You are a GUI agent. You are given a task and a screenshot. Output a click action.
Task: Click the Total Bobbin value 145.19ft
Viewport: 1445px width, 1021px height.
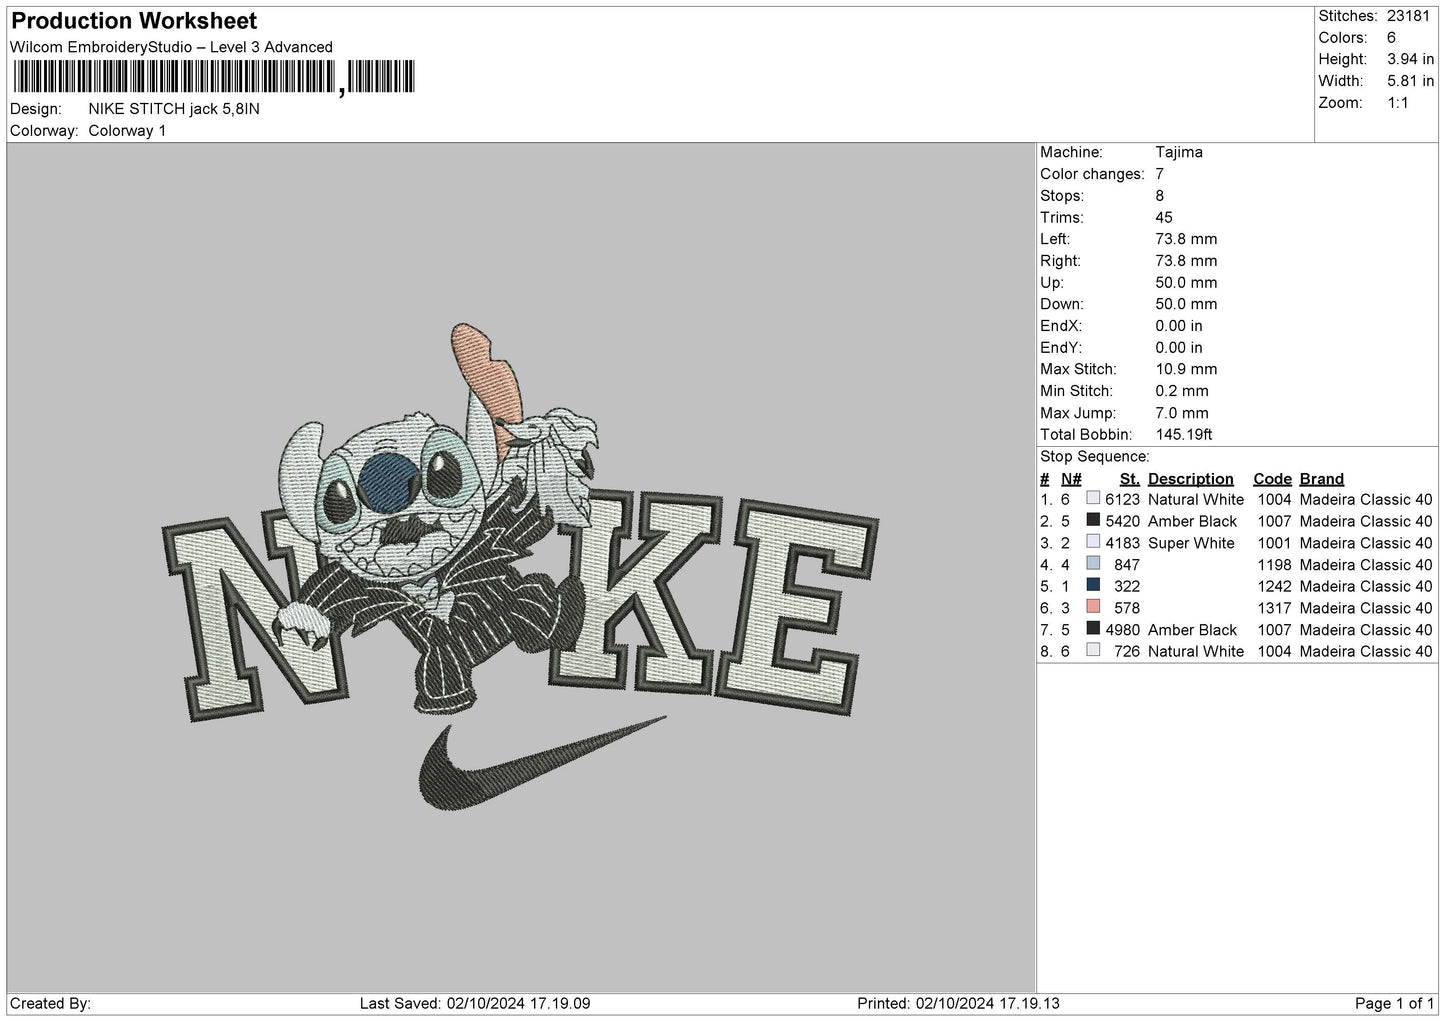coord(1184,434)
